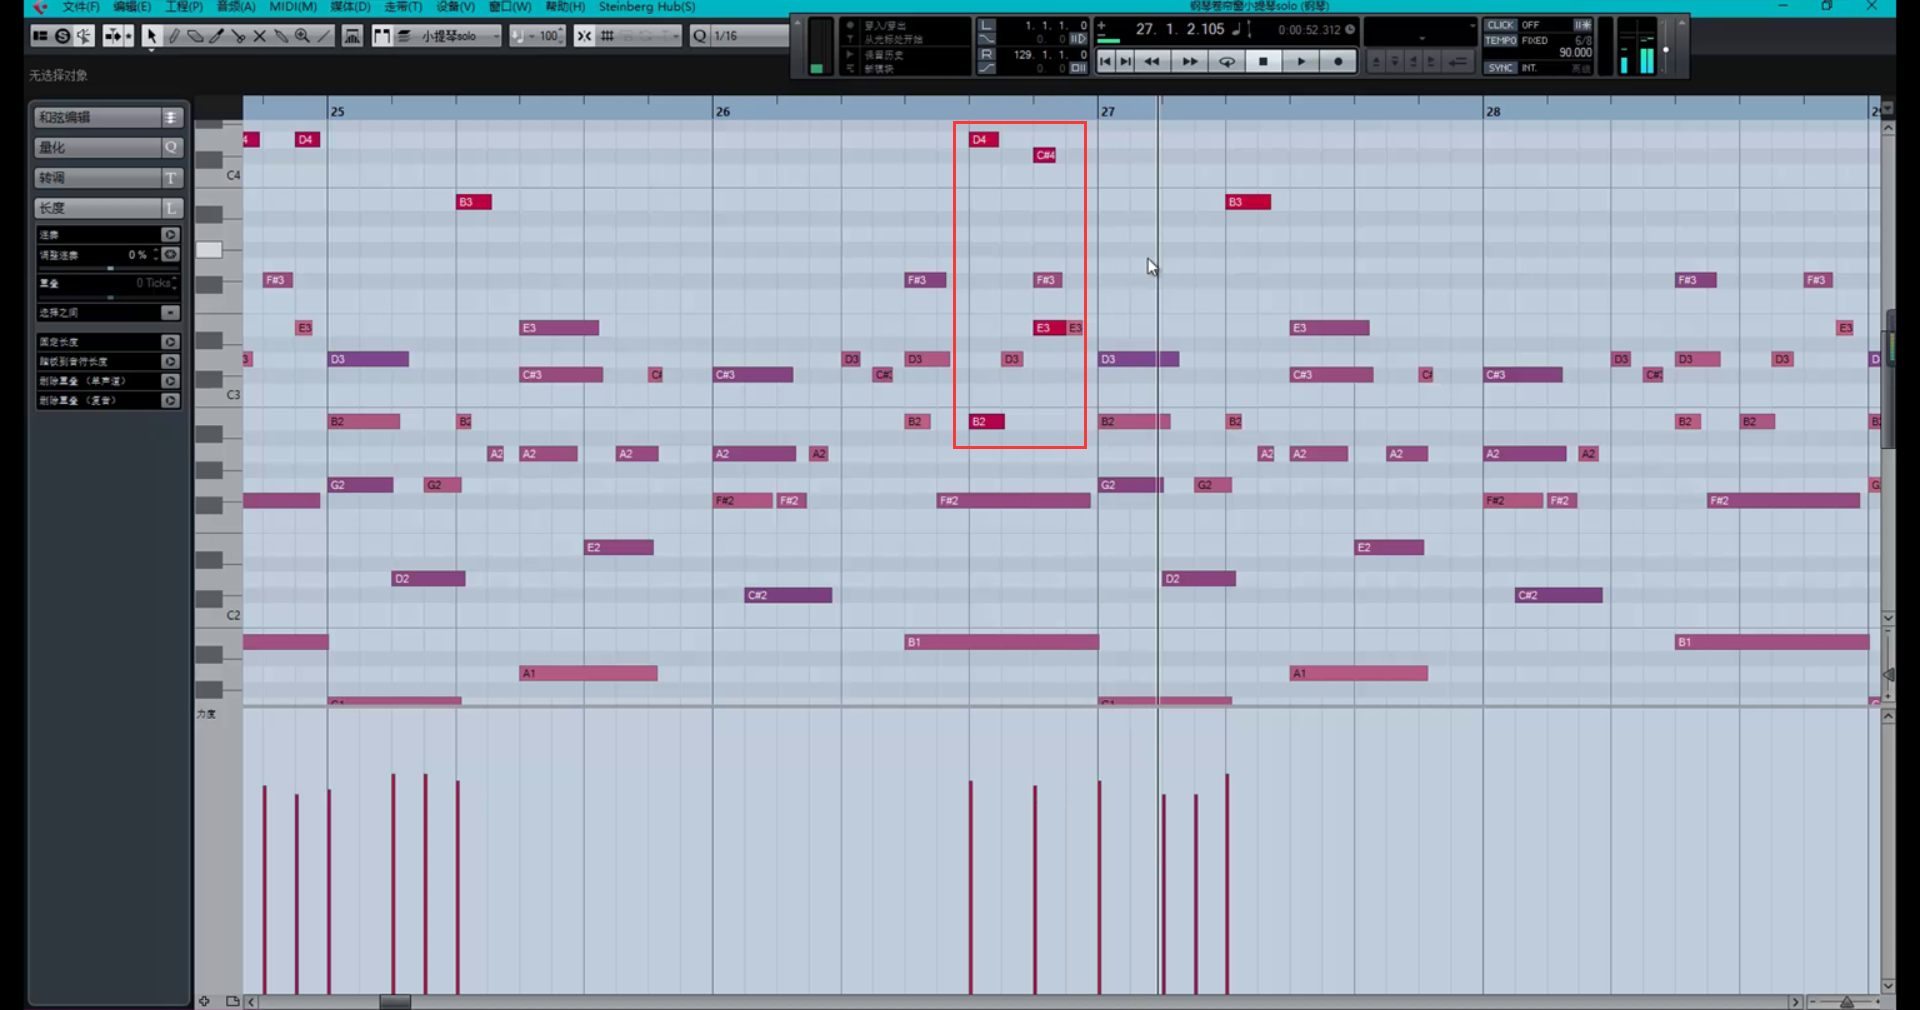
Task: Click the primary time display 27. 1. 2.105
Action: click(1180, 29)
